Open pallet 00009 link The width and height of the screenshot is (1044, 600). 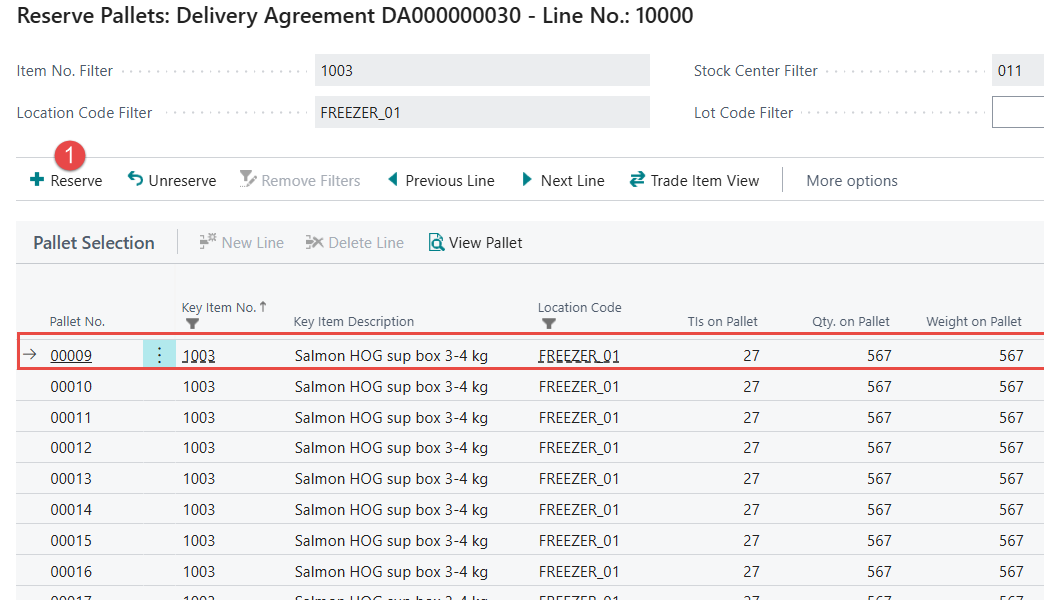click(x=71, y=356)
